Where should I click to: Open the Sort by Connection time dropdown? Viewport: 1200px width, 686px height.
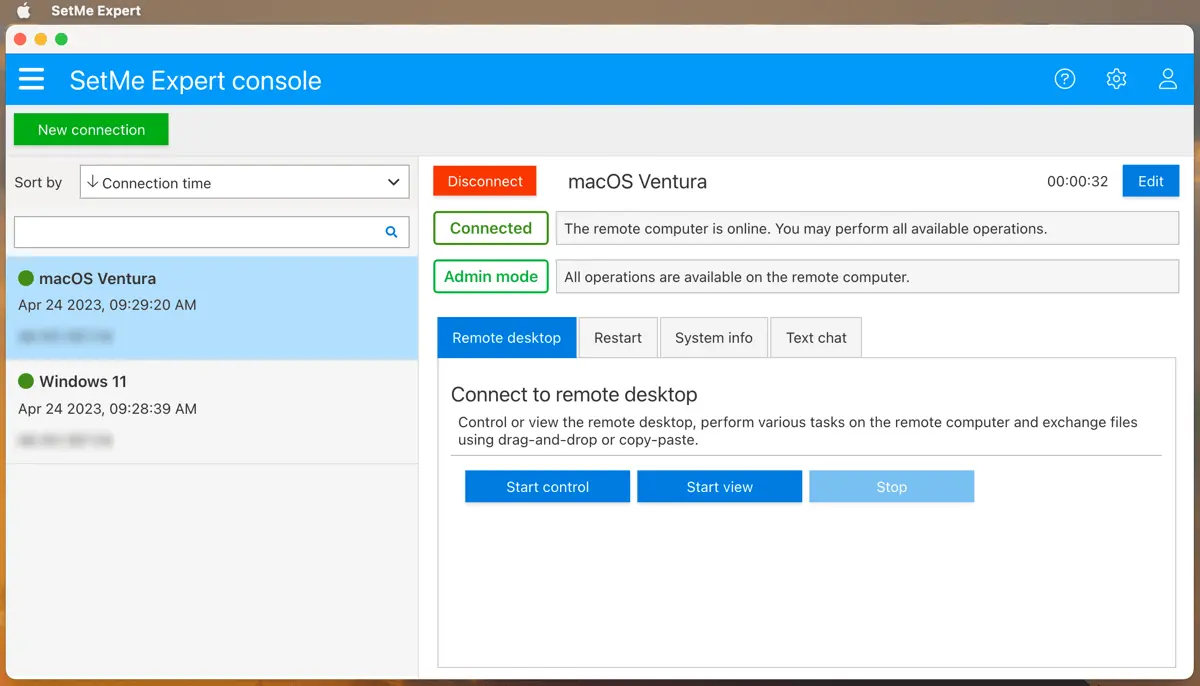[245, 183]
